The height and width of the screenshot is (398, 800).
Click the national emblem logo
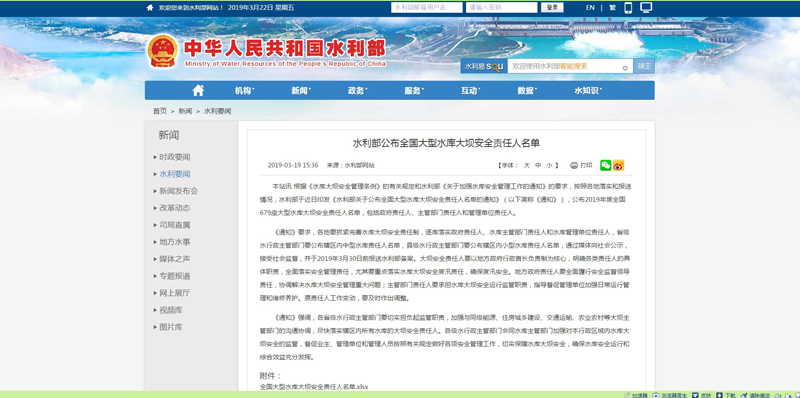[163, 51]
